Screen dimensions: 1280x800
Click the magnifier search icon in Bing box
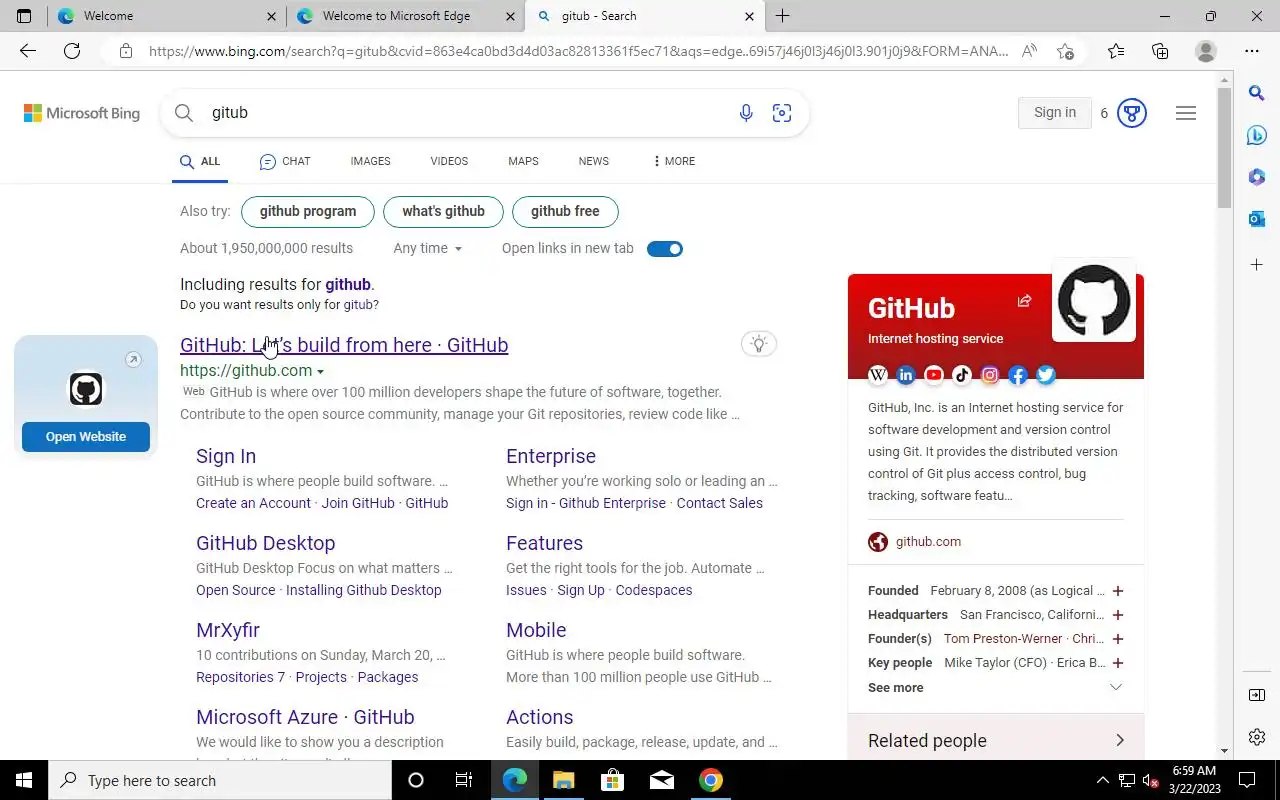[x=184, y=113]
